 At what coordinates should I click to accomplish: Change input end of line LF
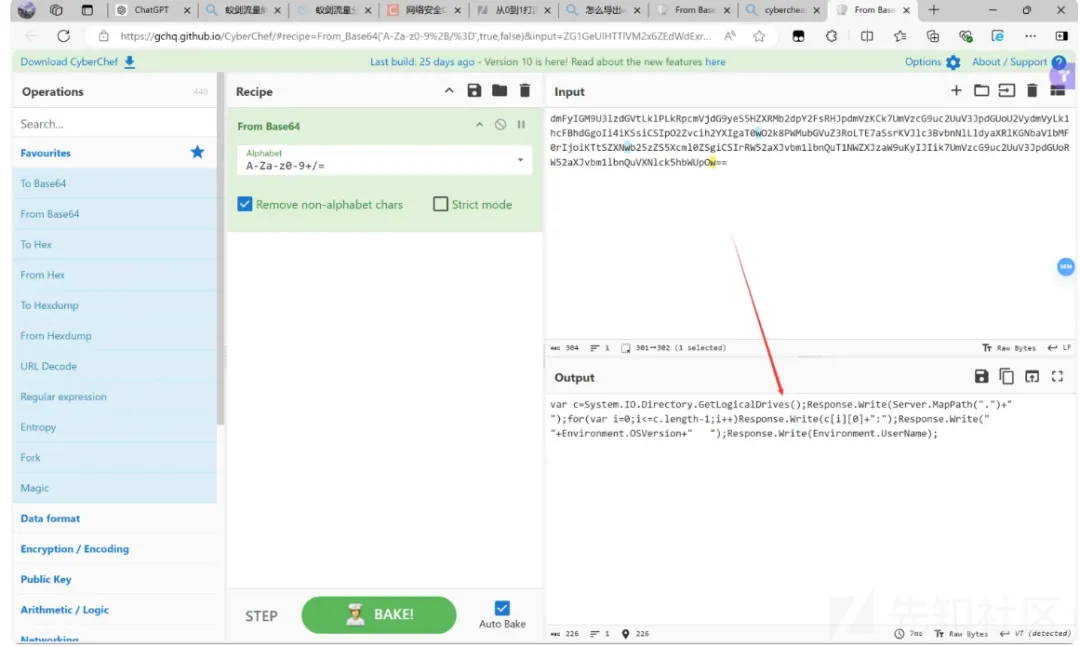(1059, 348)
